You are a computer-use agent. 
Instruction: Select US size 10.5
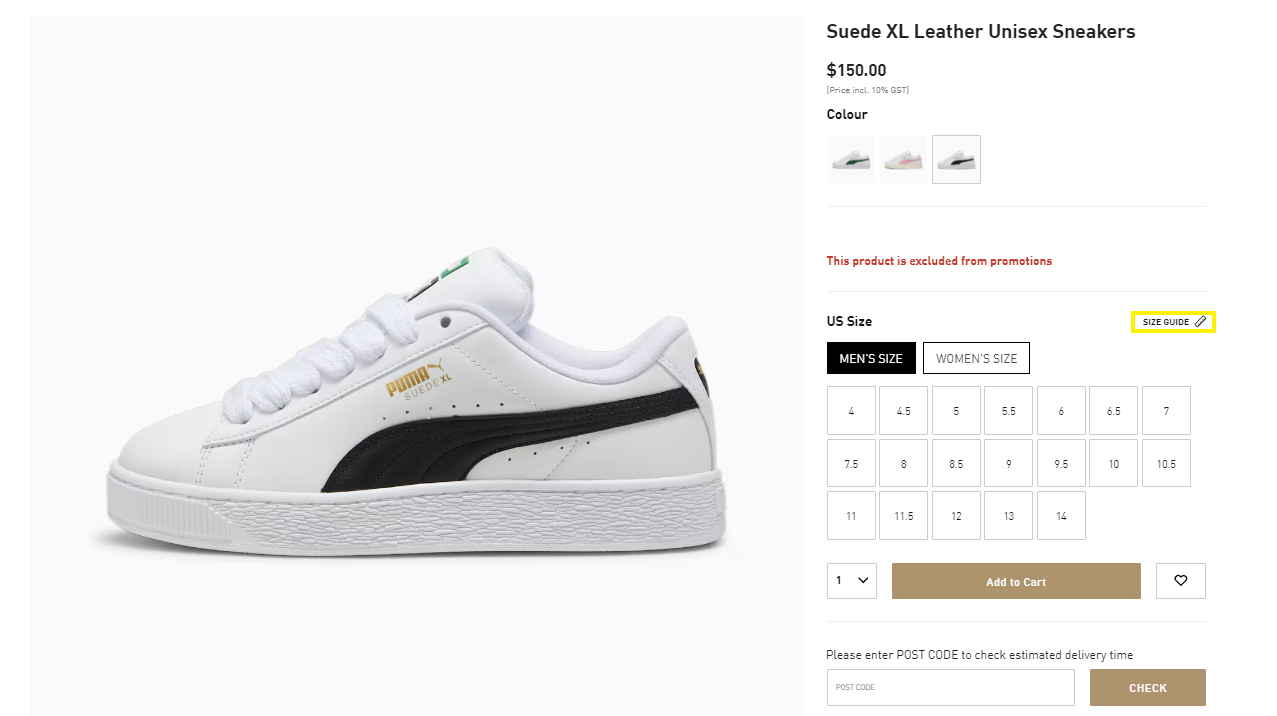tap(1166, 463)
